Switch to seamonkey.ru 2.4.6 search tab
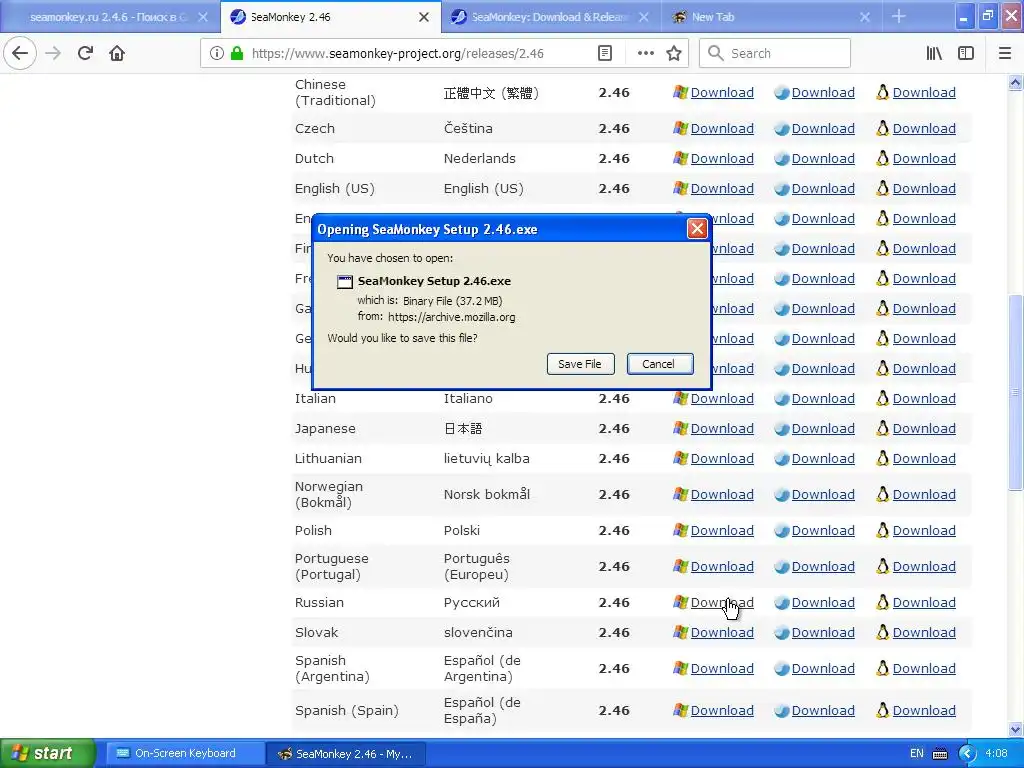1024x768 pixels. coord(109,17)
